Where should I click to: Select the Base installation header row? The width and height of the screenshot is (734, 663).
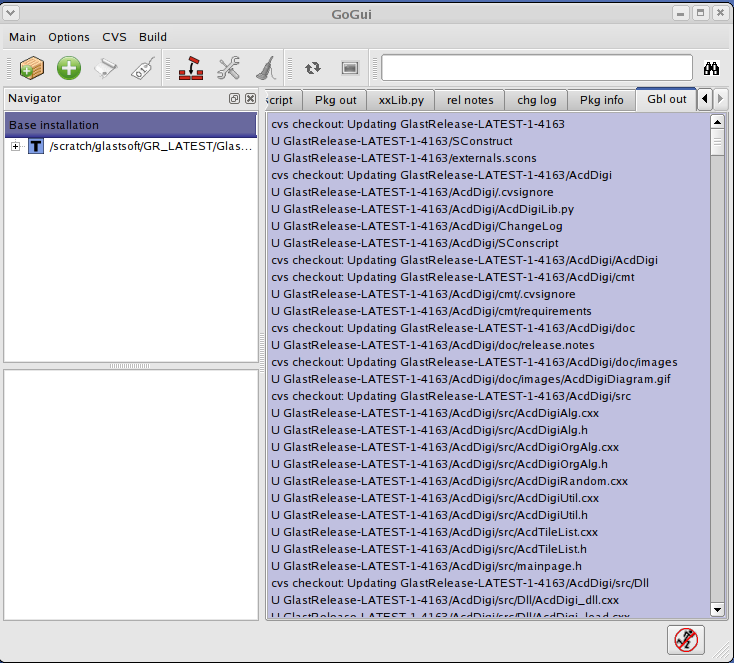tap(131, 125)
